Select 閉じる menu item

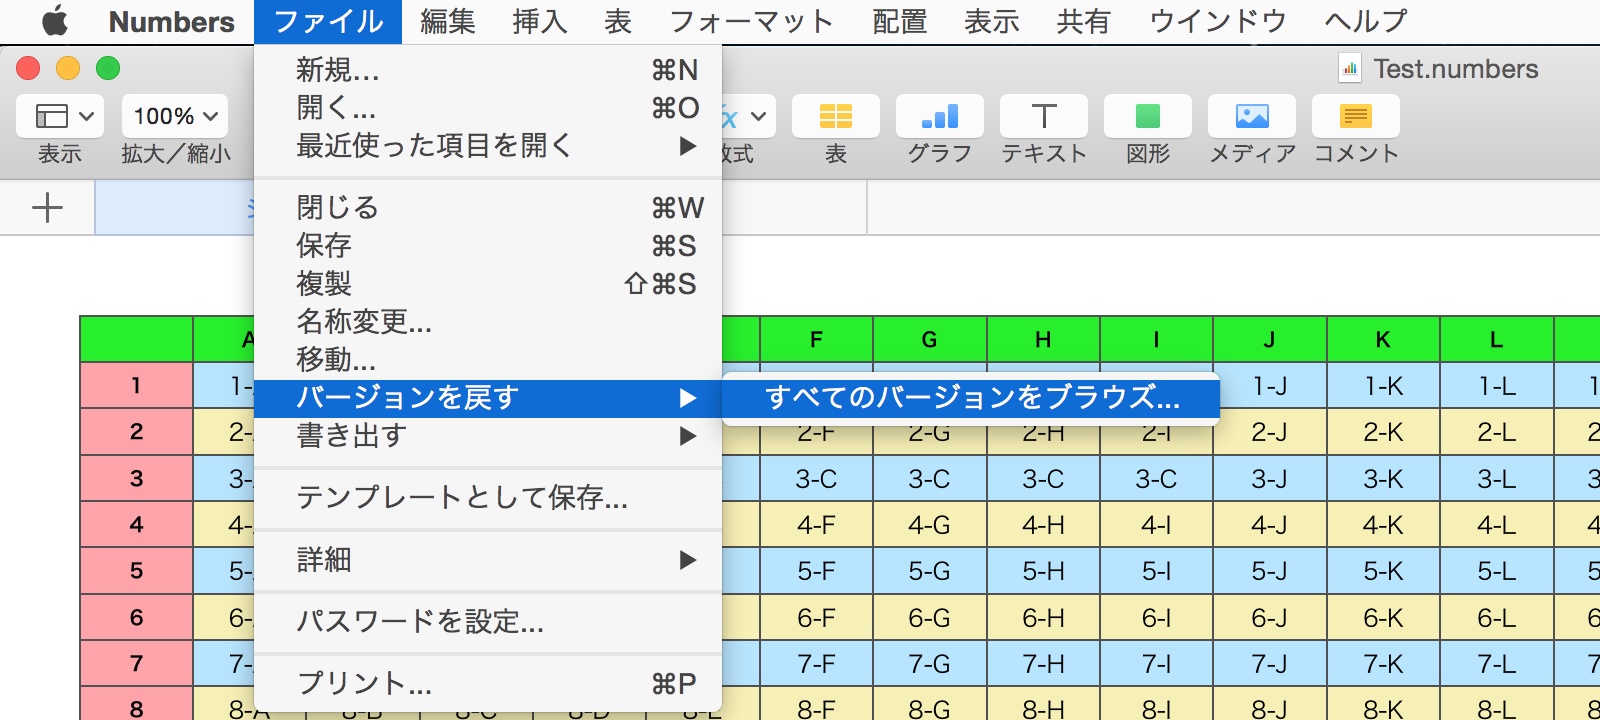click(488, 208)
